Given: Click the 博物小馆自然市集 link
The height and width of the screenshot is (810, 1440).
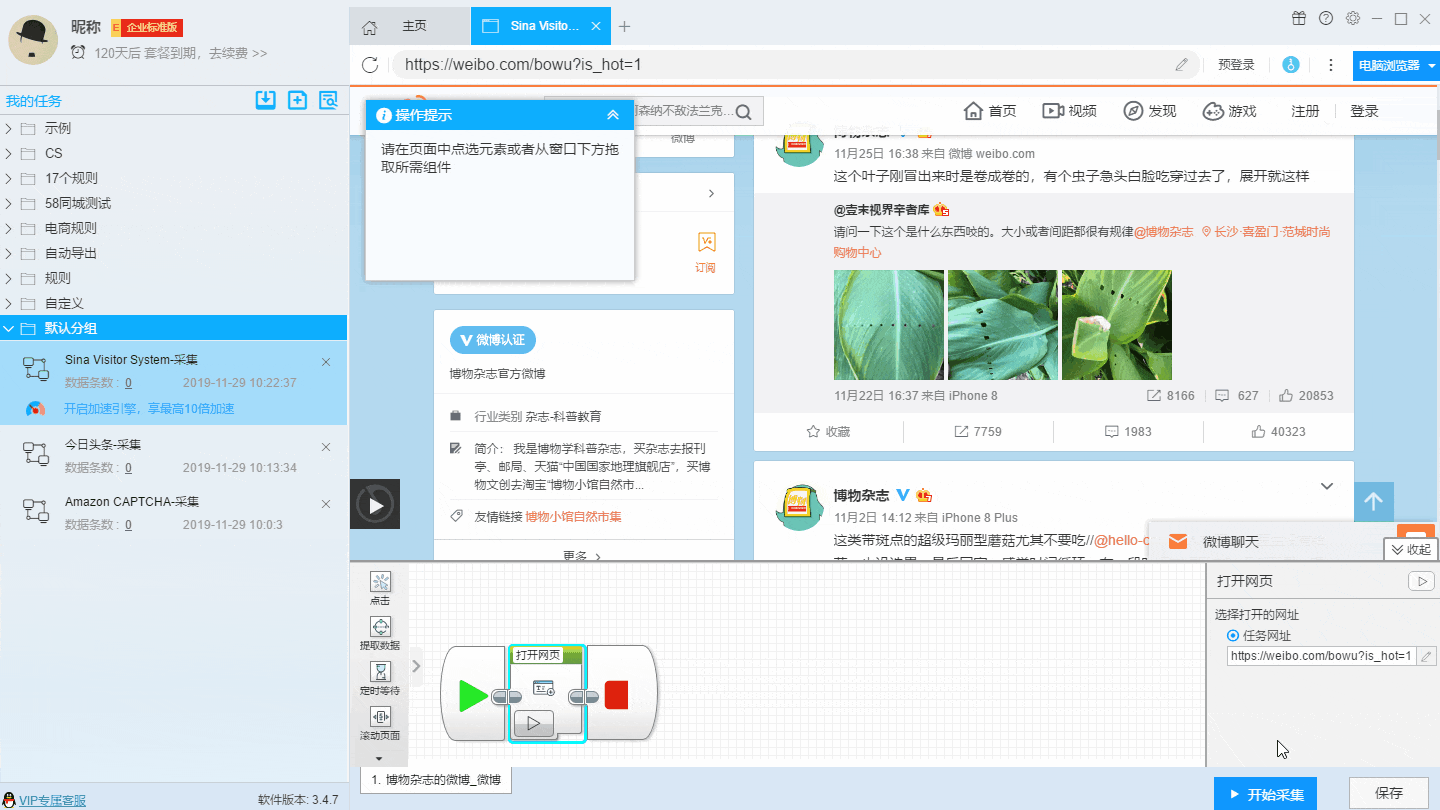Looking at the screenshot, I should click(574, 517).
